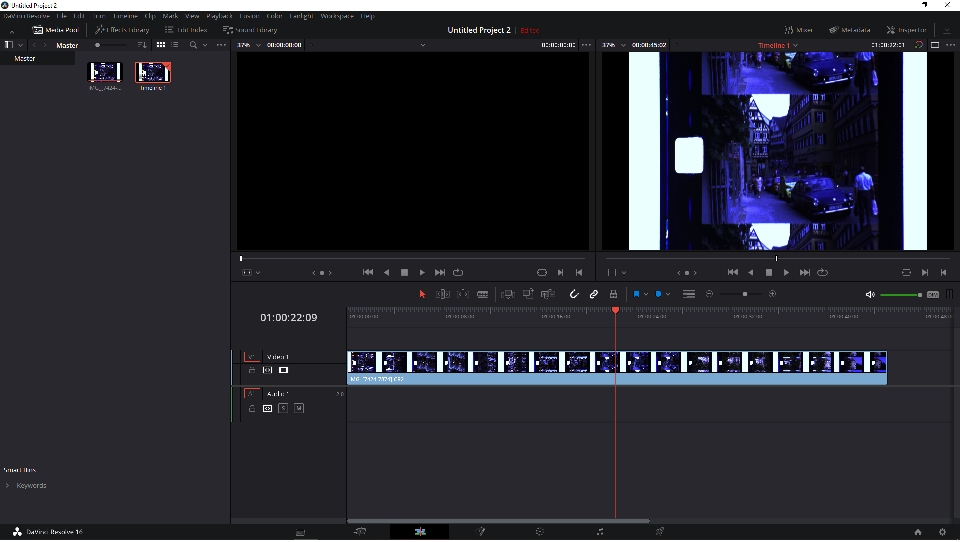Open the Effects Library panel
This screenshot has width=962, height=542.
[x=122, y=29]
